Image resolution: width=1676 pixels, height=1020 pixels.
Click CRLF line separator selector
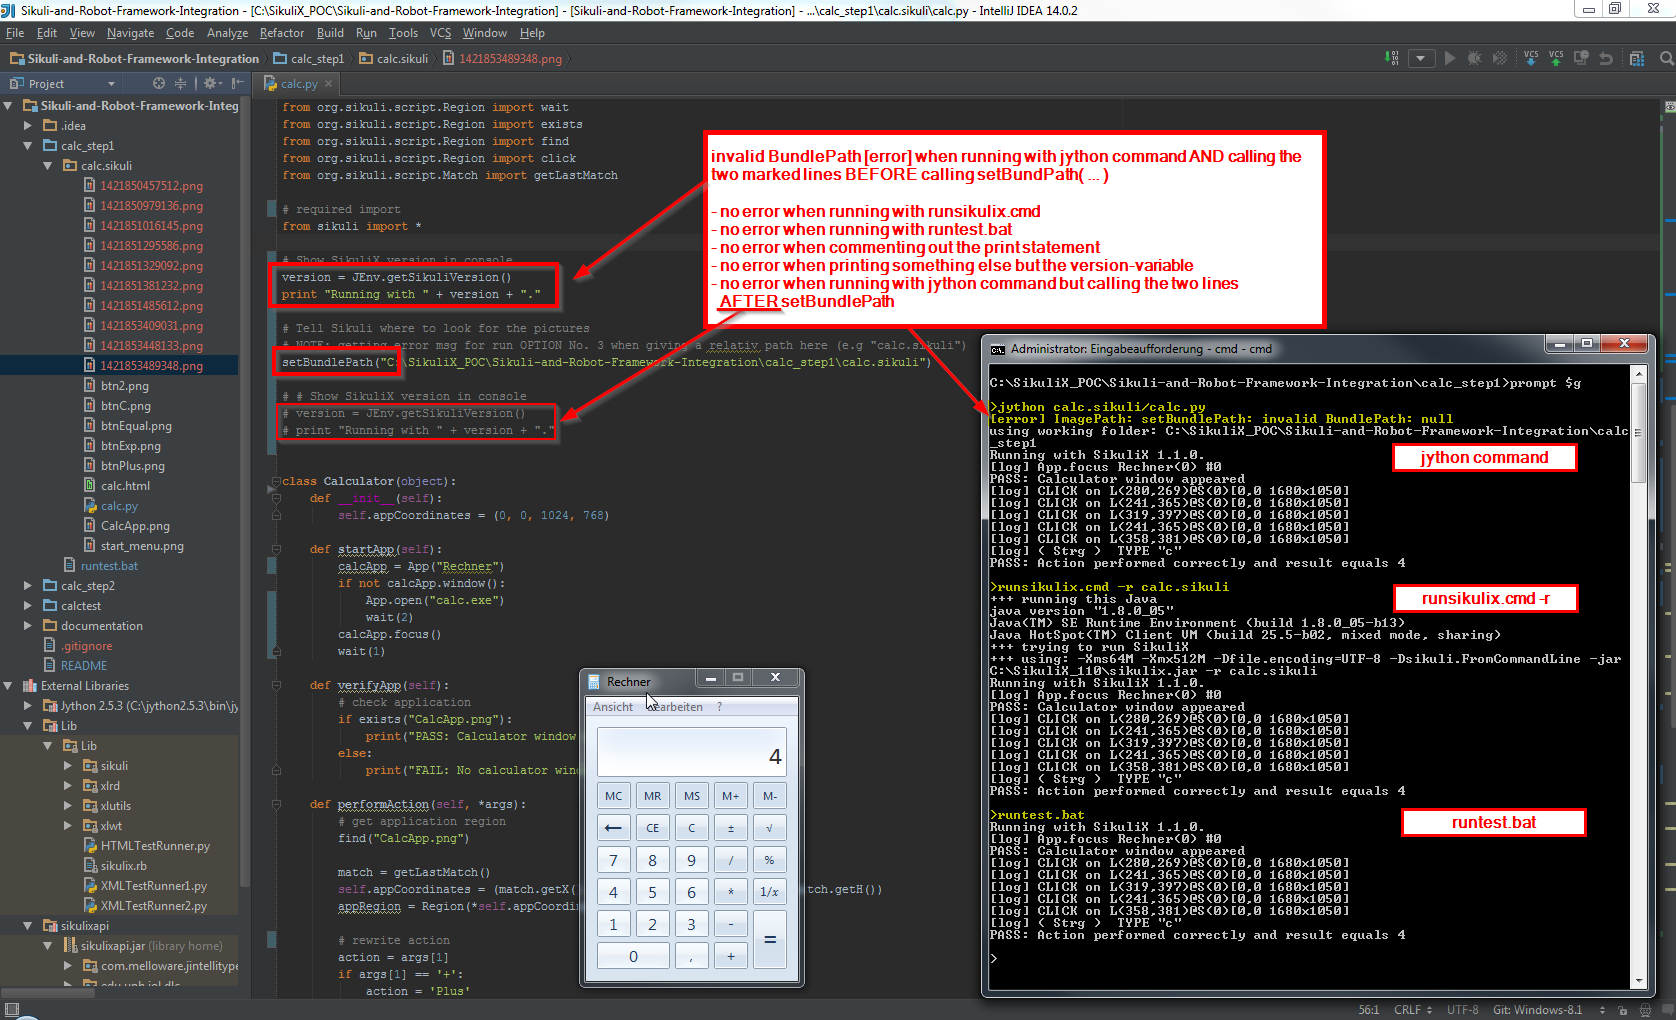point(1413,1010)
